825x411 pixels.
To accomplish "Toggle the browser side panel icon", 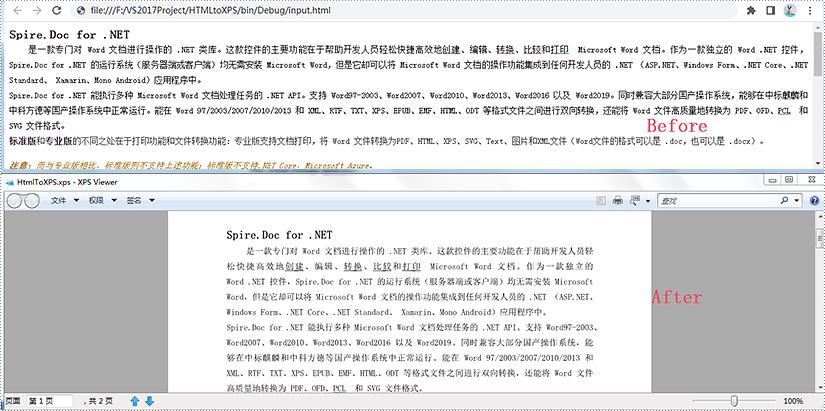I will click(x=770, y=10).
